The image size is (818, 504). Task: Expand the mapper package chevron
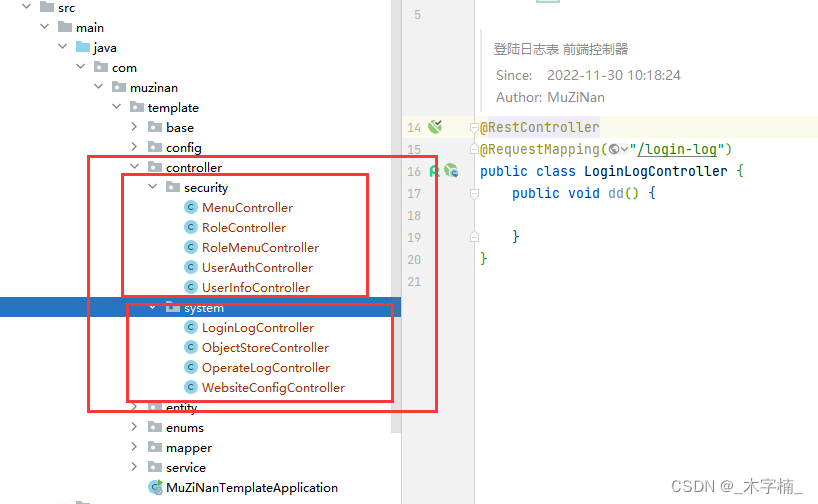134,447
